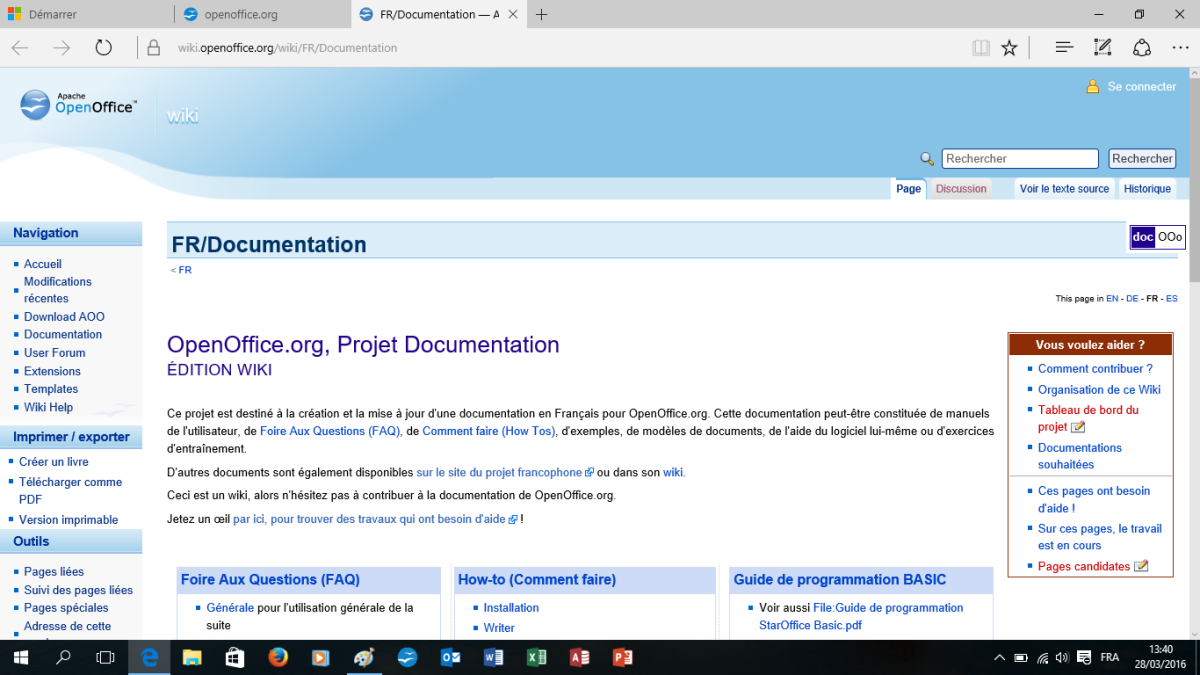The width and height of the screenshot is (1200, 675).
Task: Click the Wiki Help sidebar link
Action: pos(48,407)
